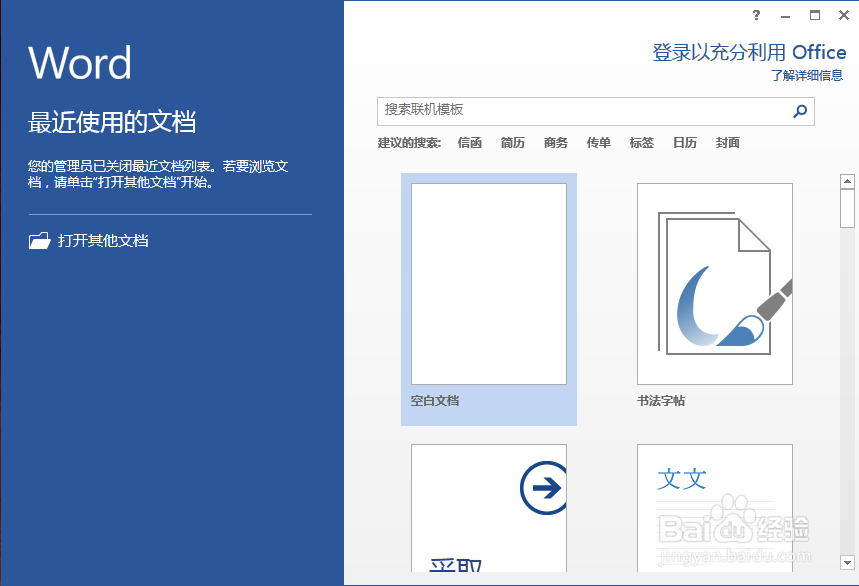
Task: Open the 了解详细信息 link
Action: point(810,75)
